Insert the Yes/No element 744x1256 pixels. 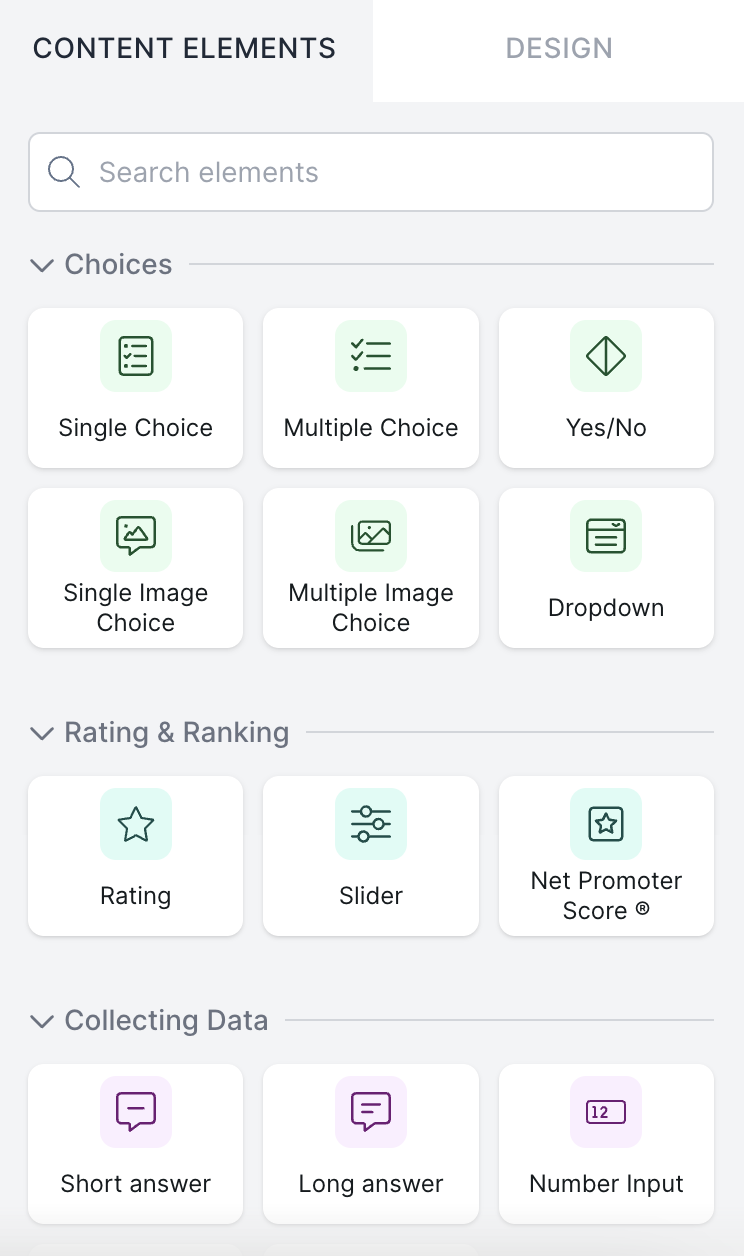click(x=606, y=387)
